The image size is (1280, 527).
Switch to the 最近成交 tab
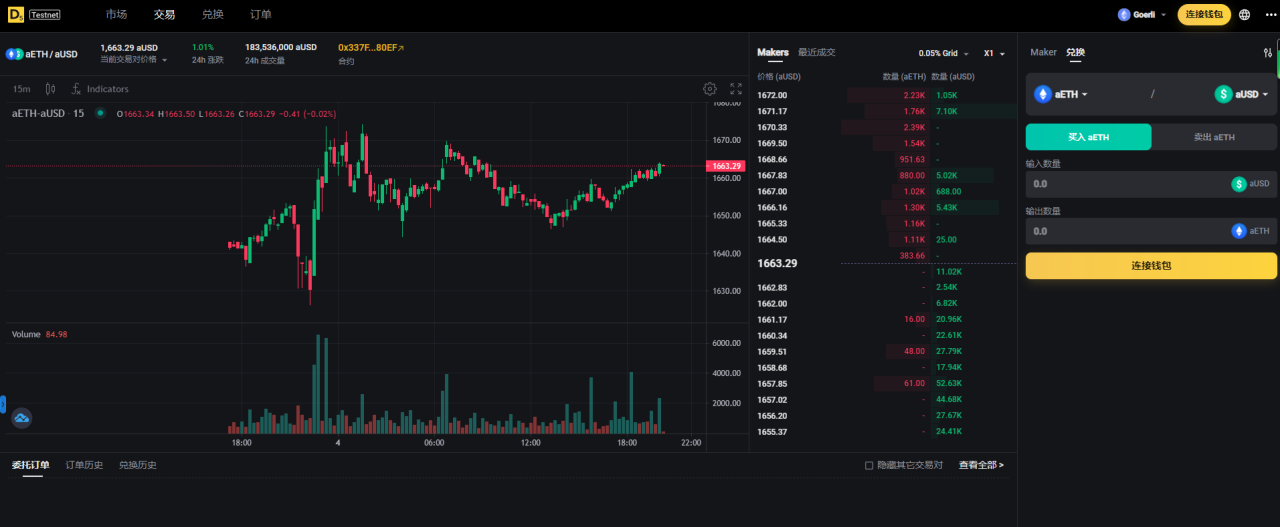[816, 53]
